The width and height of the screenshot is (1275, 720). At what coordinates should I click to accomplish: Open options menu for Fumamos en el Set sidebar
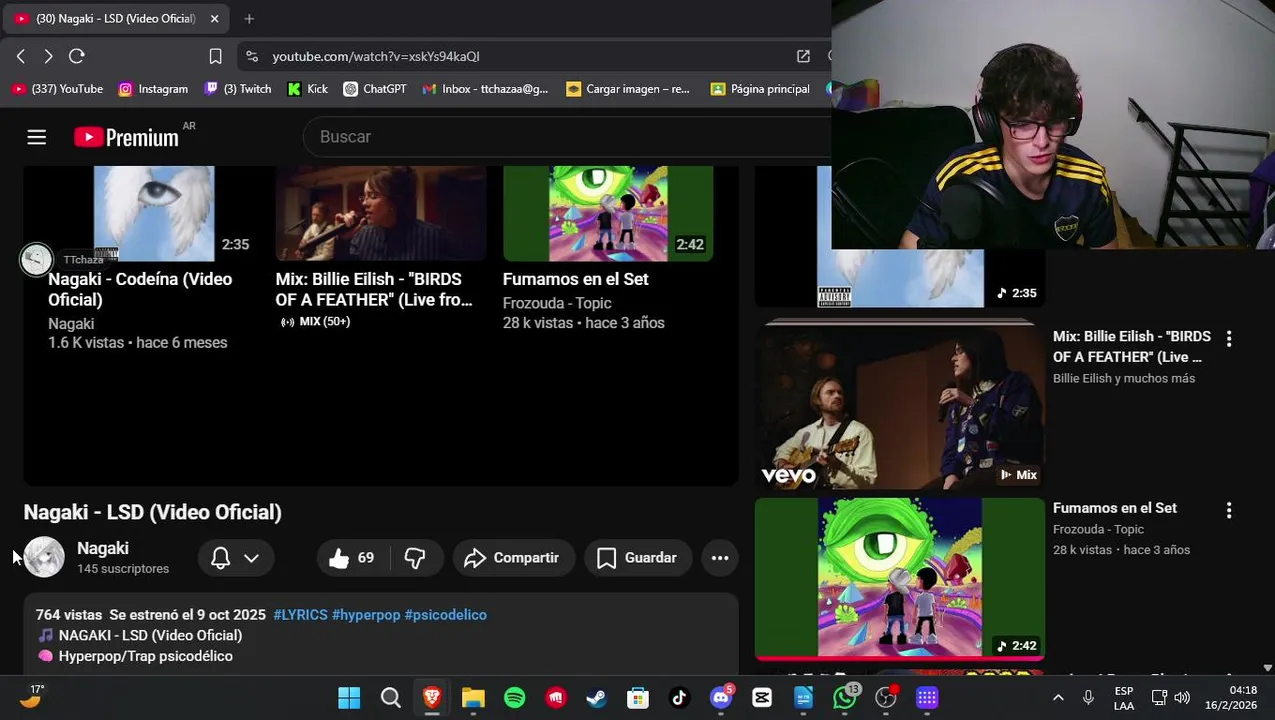[1229, 510]
